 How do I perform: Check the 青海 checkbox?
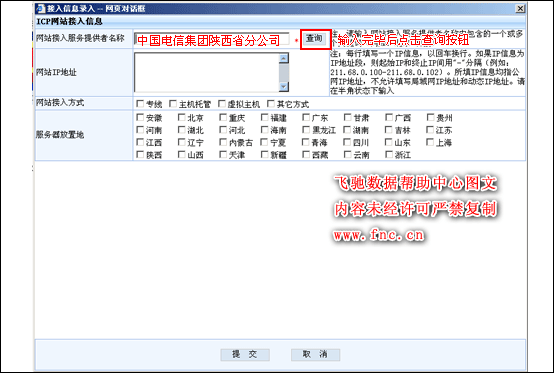click(306, 142)
